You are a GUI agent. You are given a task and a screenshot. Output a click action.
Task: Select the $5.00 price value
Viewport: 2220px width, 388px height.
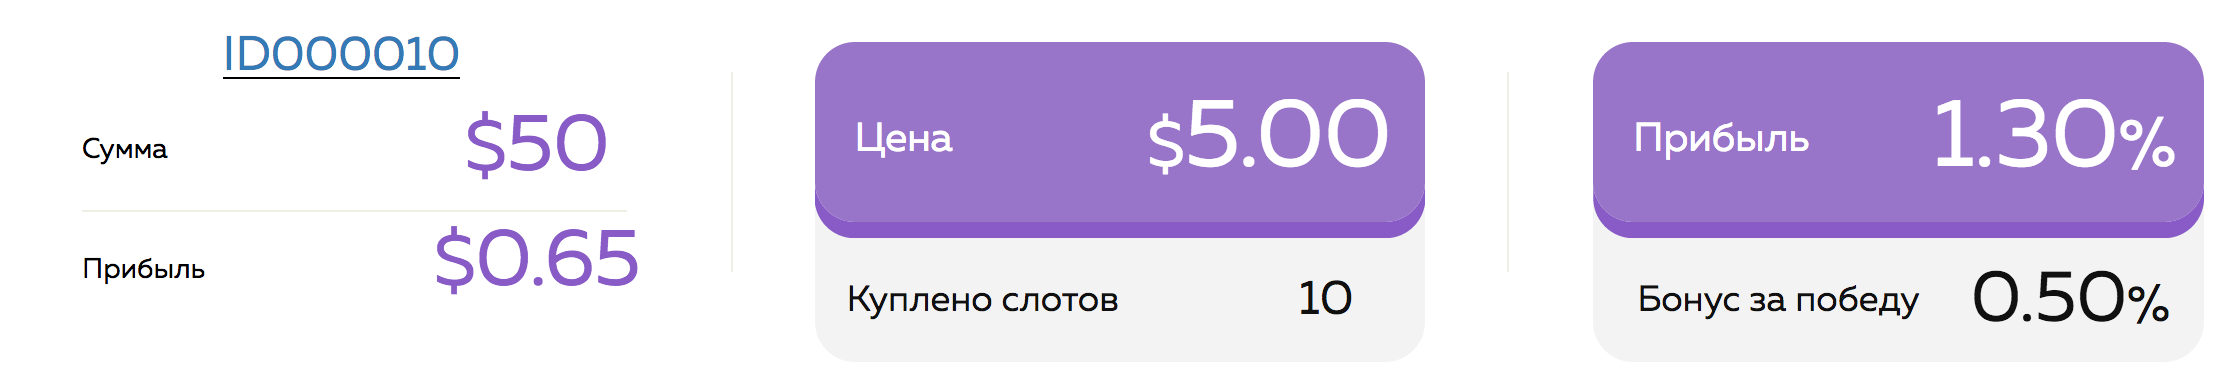(x=1268, y=135)
